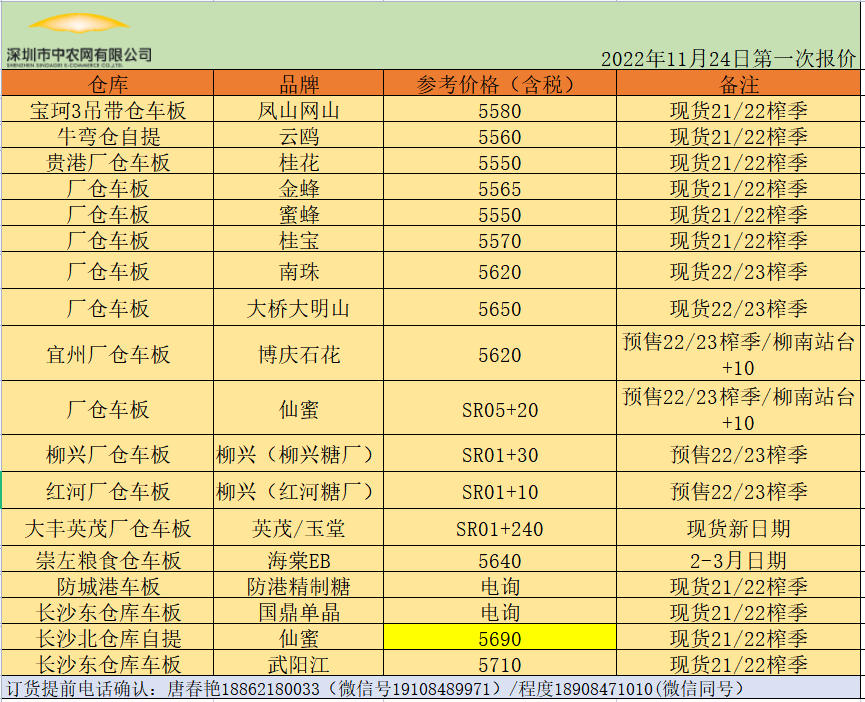Select the 仓库 column header

108,84
